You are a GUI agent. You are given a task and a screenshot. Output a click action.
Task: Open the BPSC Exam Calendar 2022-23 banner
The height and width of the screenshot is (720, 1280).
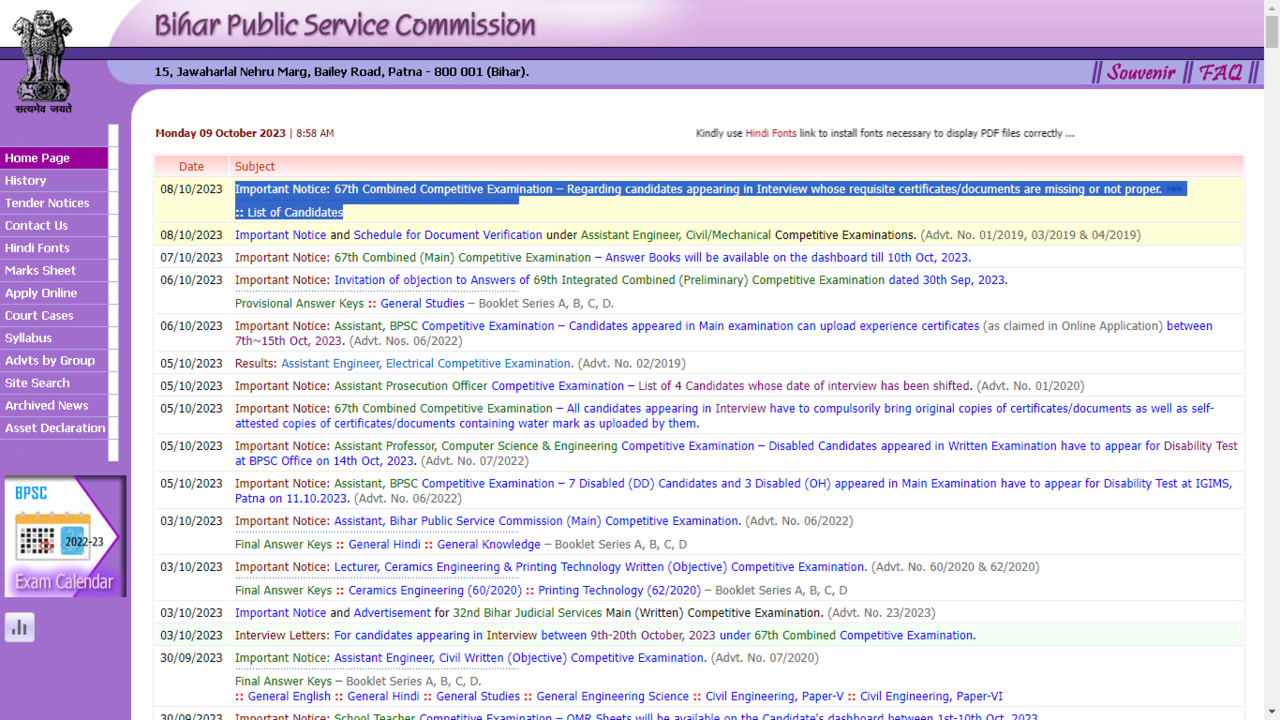66,536
